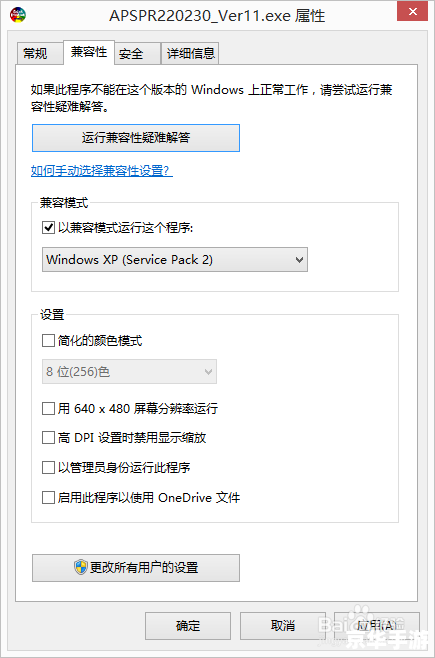
Task: Check run this program as administrator
Action: coord(48,467)
